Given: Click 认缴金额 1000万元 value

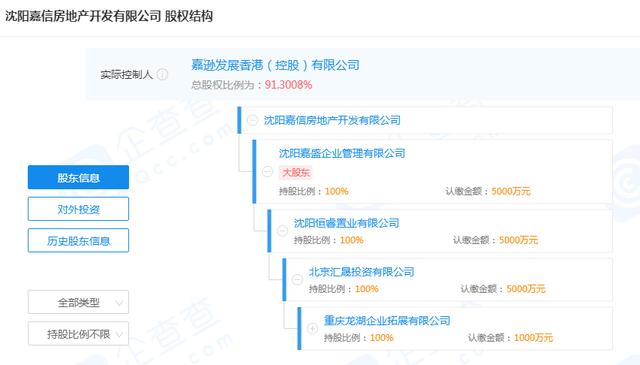Looking at the screenshot, I should pos(533,338).
